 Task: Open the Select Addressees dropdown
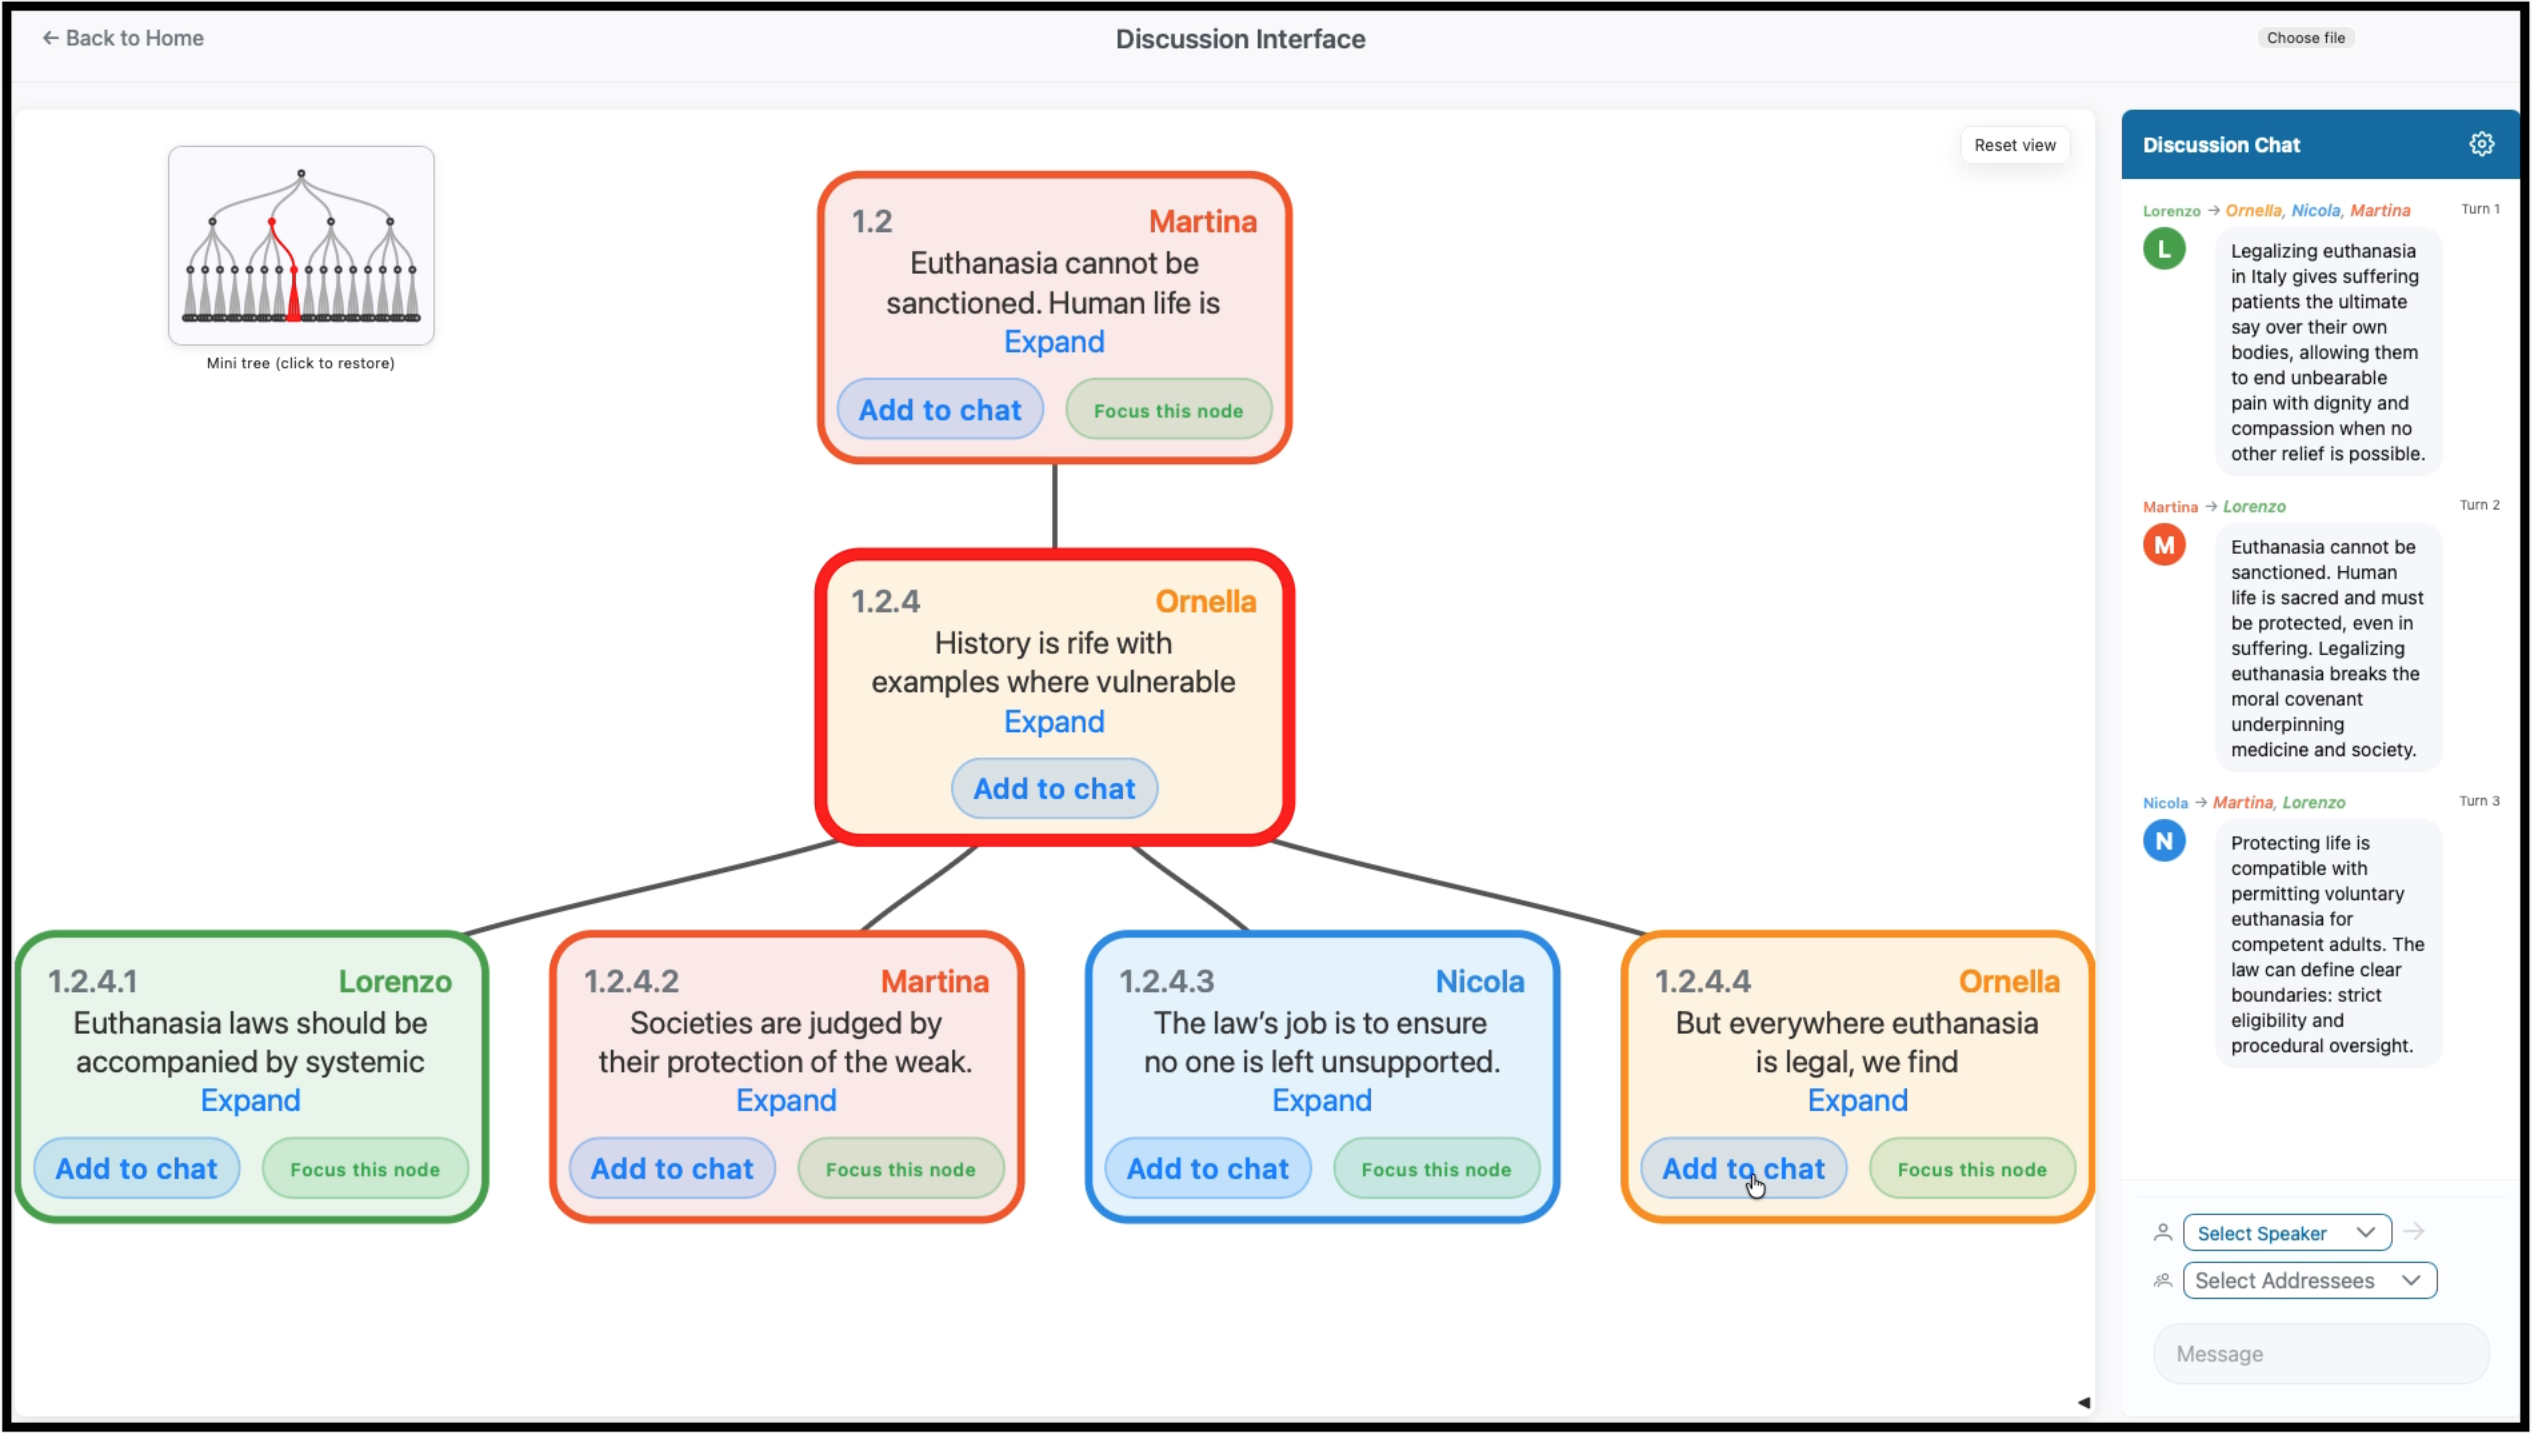[2308, 1280]
